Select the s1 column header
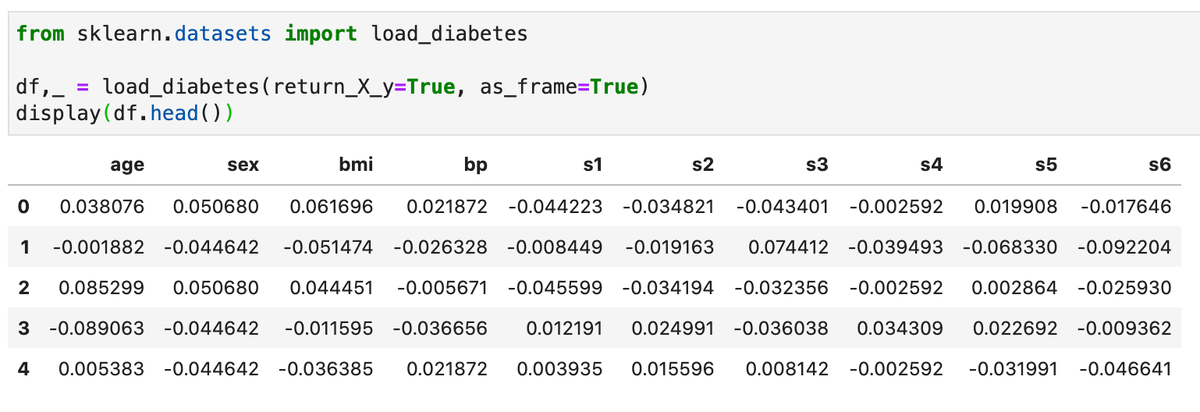Screen dimensions: 1200x412 [592, 165]
